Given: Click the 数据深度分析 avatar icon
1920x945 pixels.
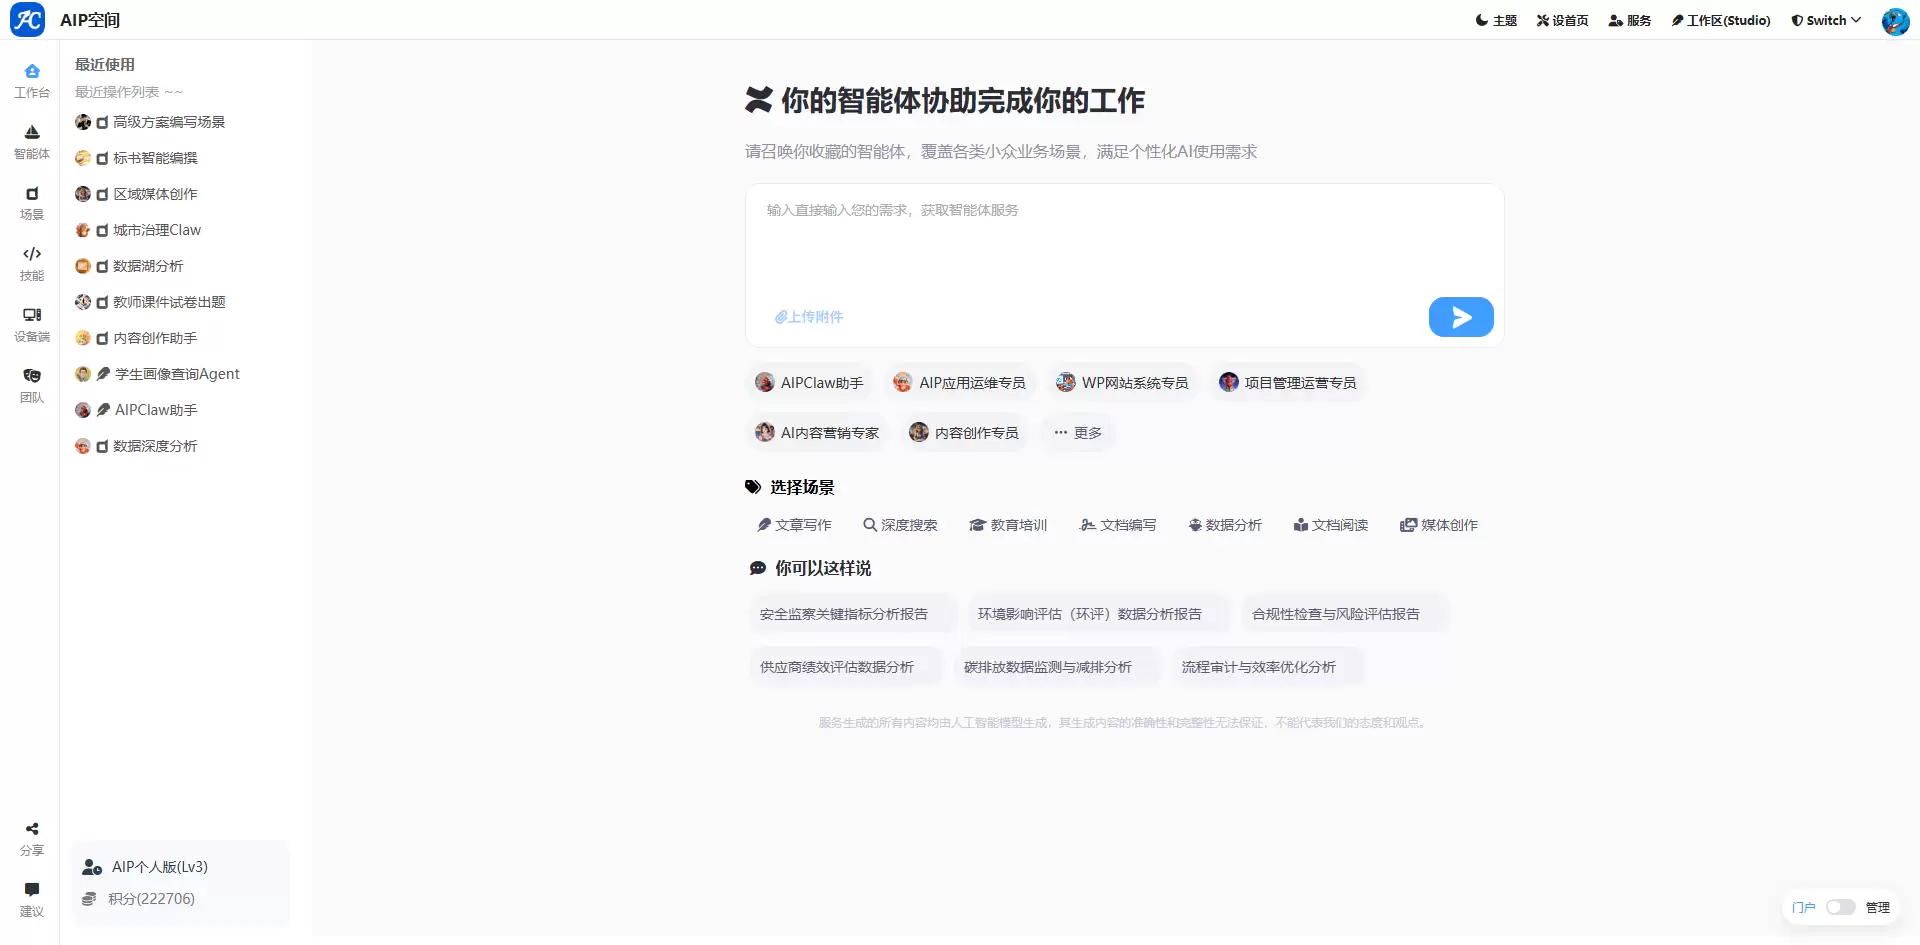Looking at the screenshot, I should pyautogui.click(x=83, y=446).
